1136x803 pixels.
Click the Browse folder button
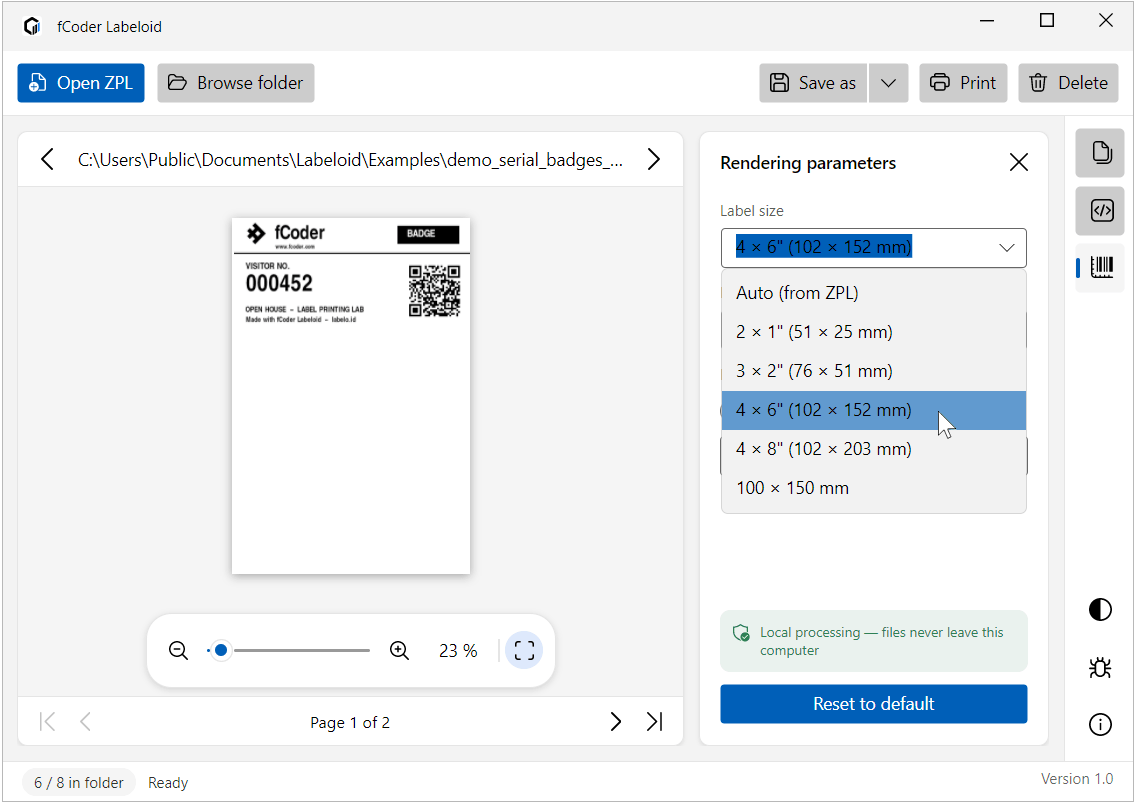(x=235, y=83)
